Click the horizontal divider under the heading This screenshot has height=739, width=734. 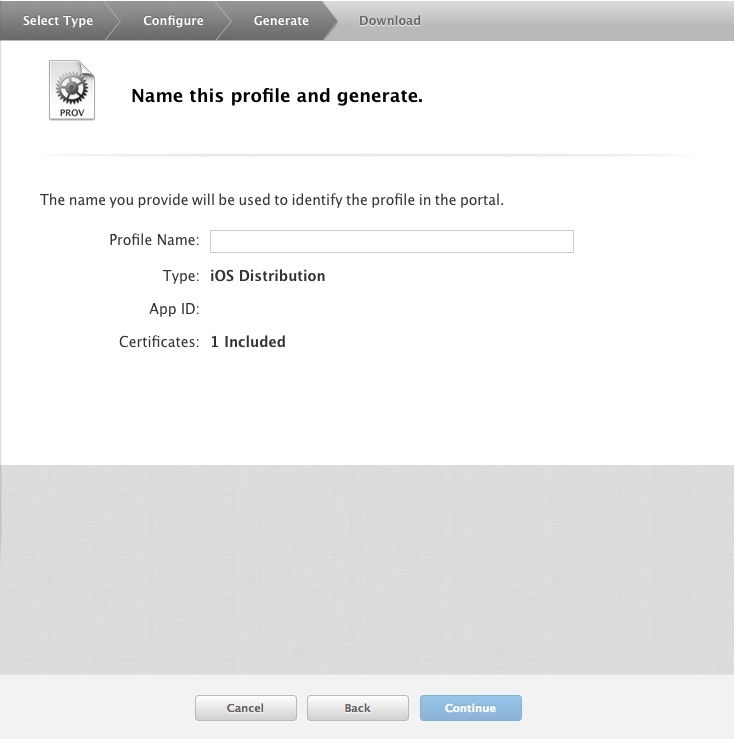point(367,155)
